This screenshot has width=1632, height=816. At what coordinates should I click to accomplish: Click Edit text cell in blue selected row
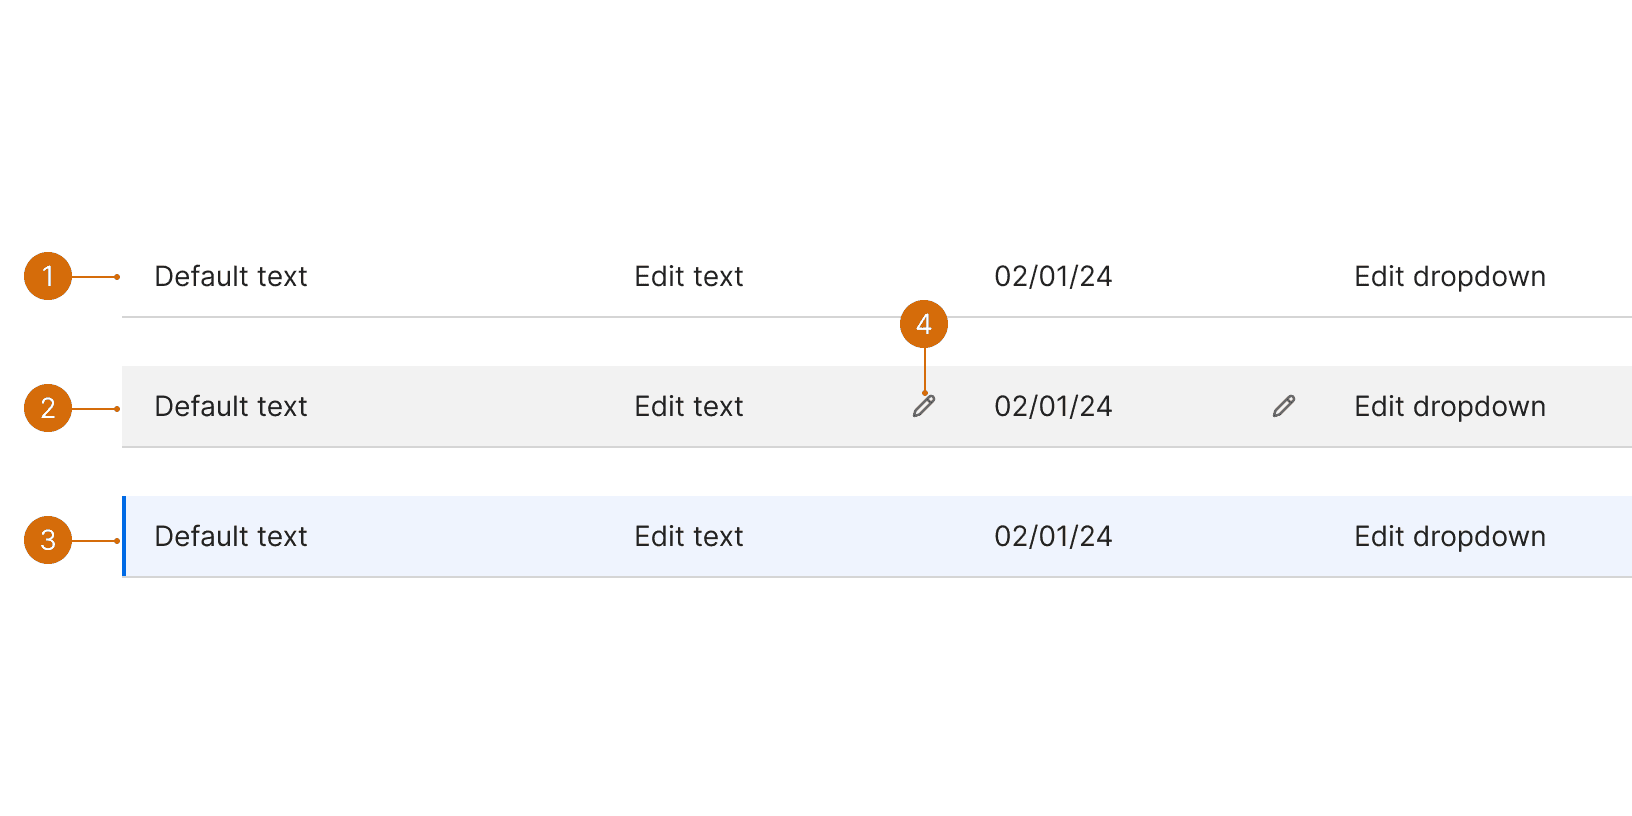(689, 536)
